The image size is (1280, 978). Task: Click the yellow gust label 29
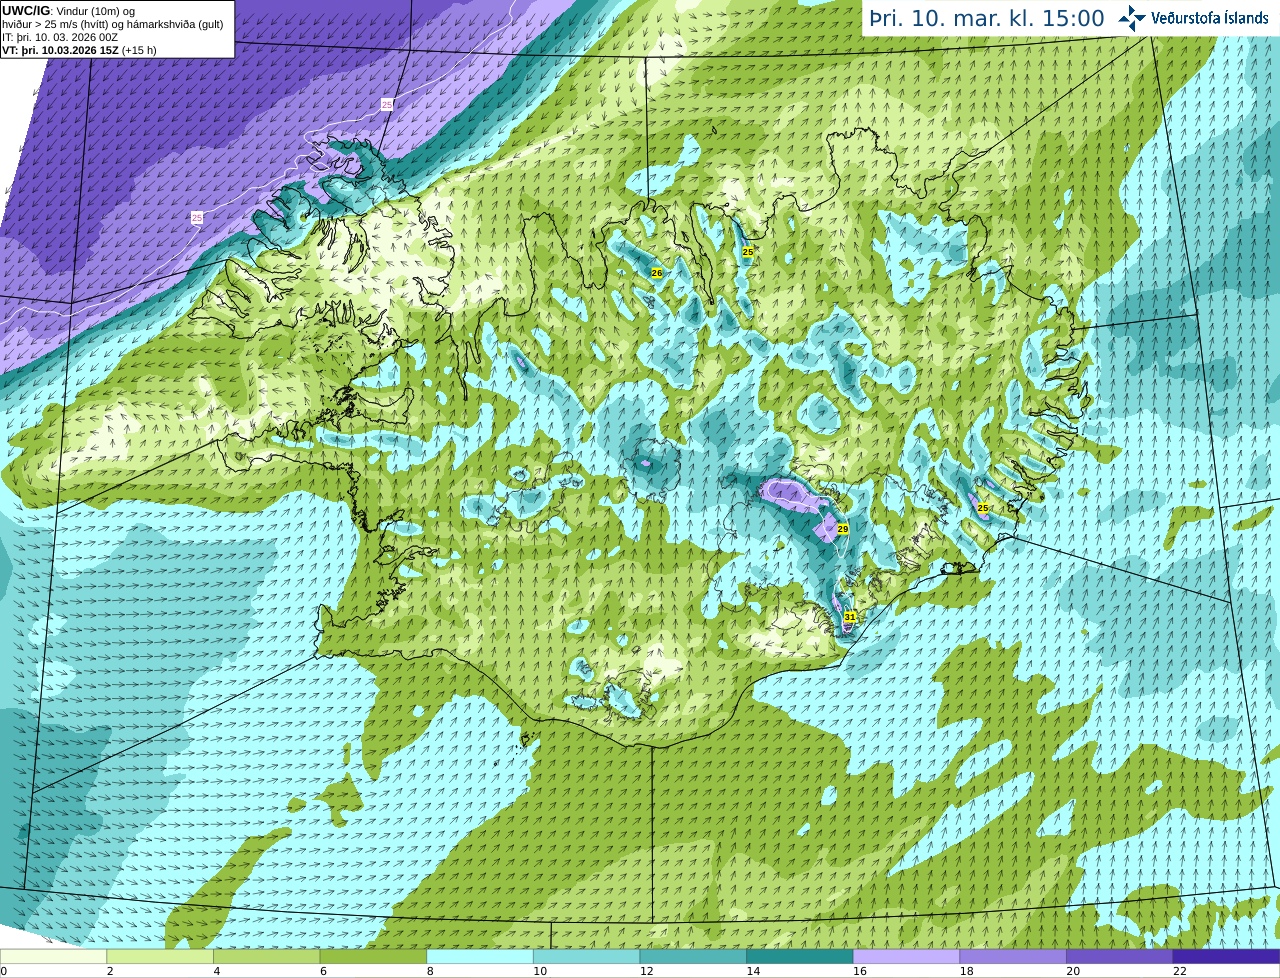click(x=843, y=529)
